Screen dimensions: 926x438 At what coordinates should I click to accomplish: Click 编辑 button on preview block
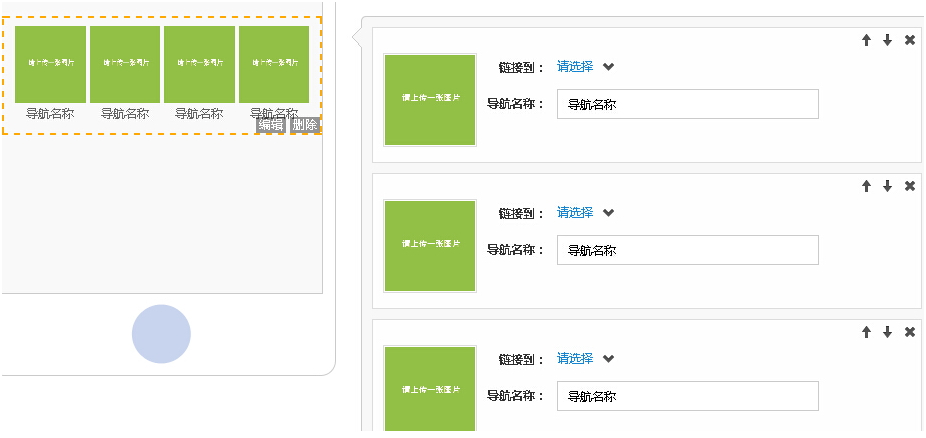[x=271, y=125]
